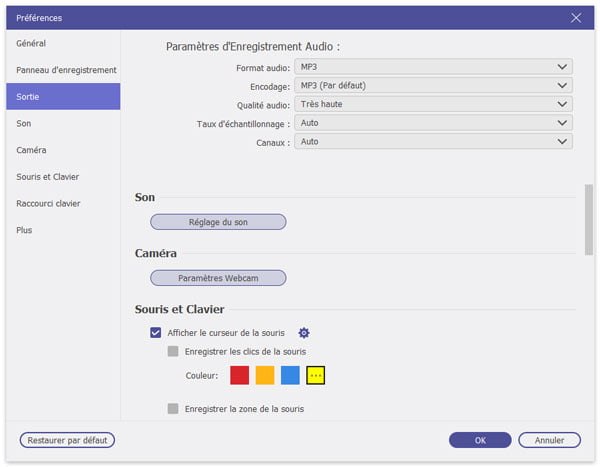Select the Caméra sidebar item

pyautogui.click(x=31, y=150)
